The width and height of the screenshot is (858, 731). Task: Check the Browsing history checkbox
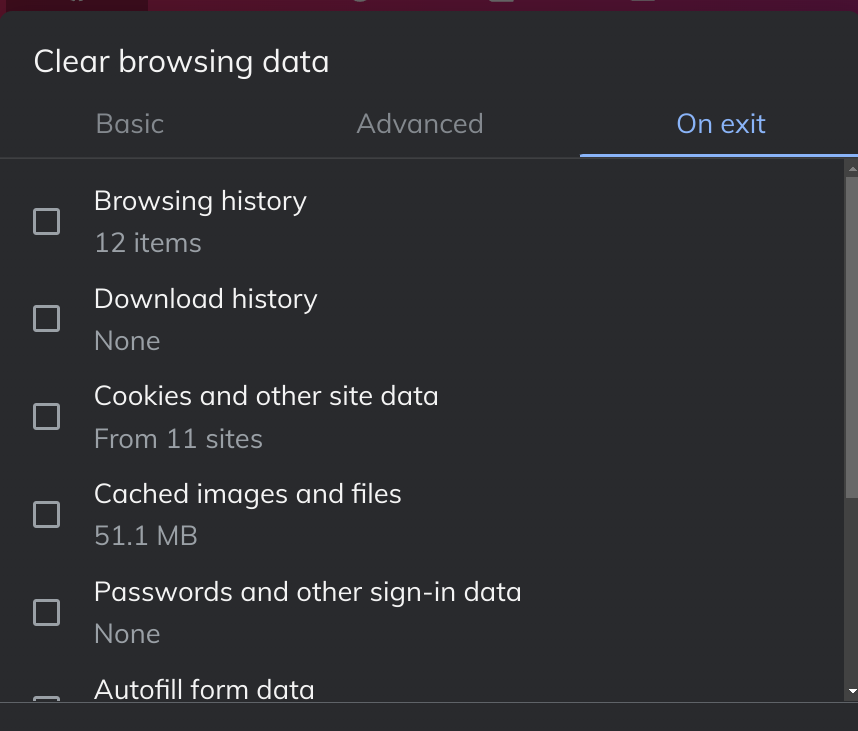pos(46,221)
